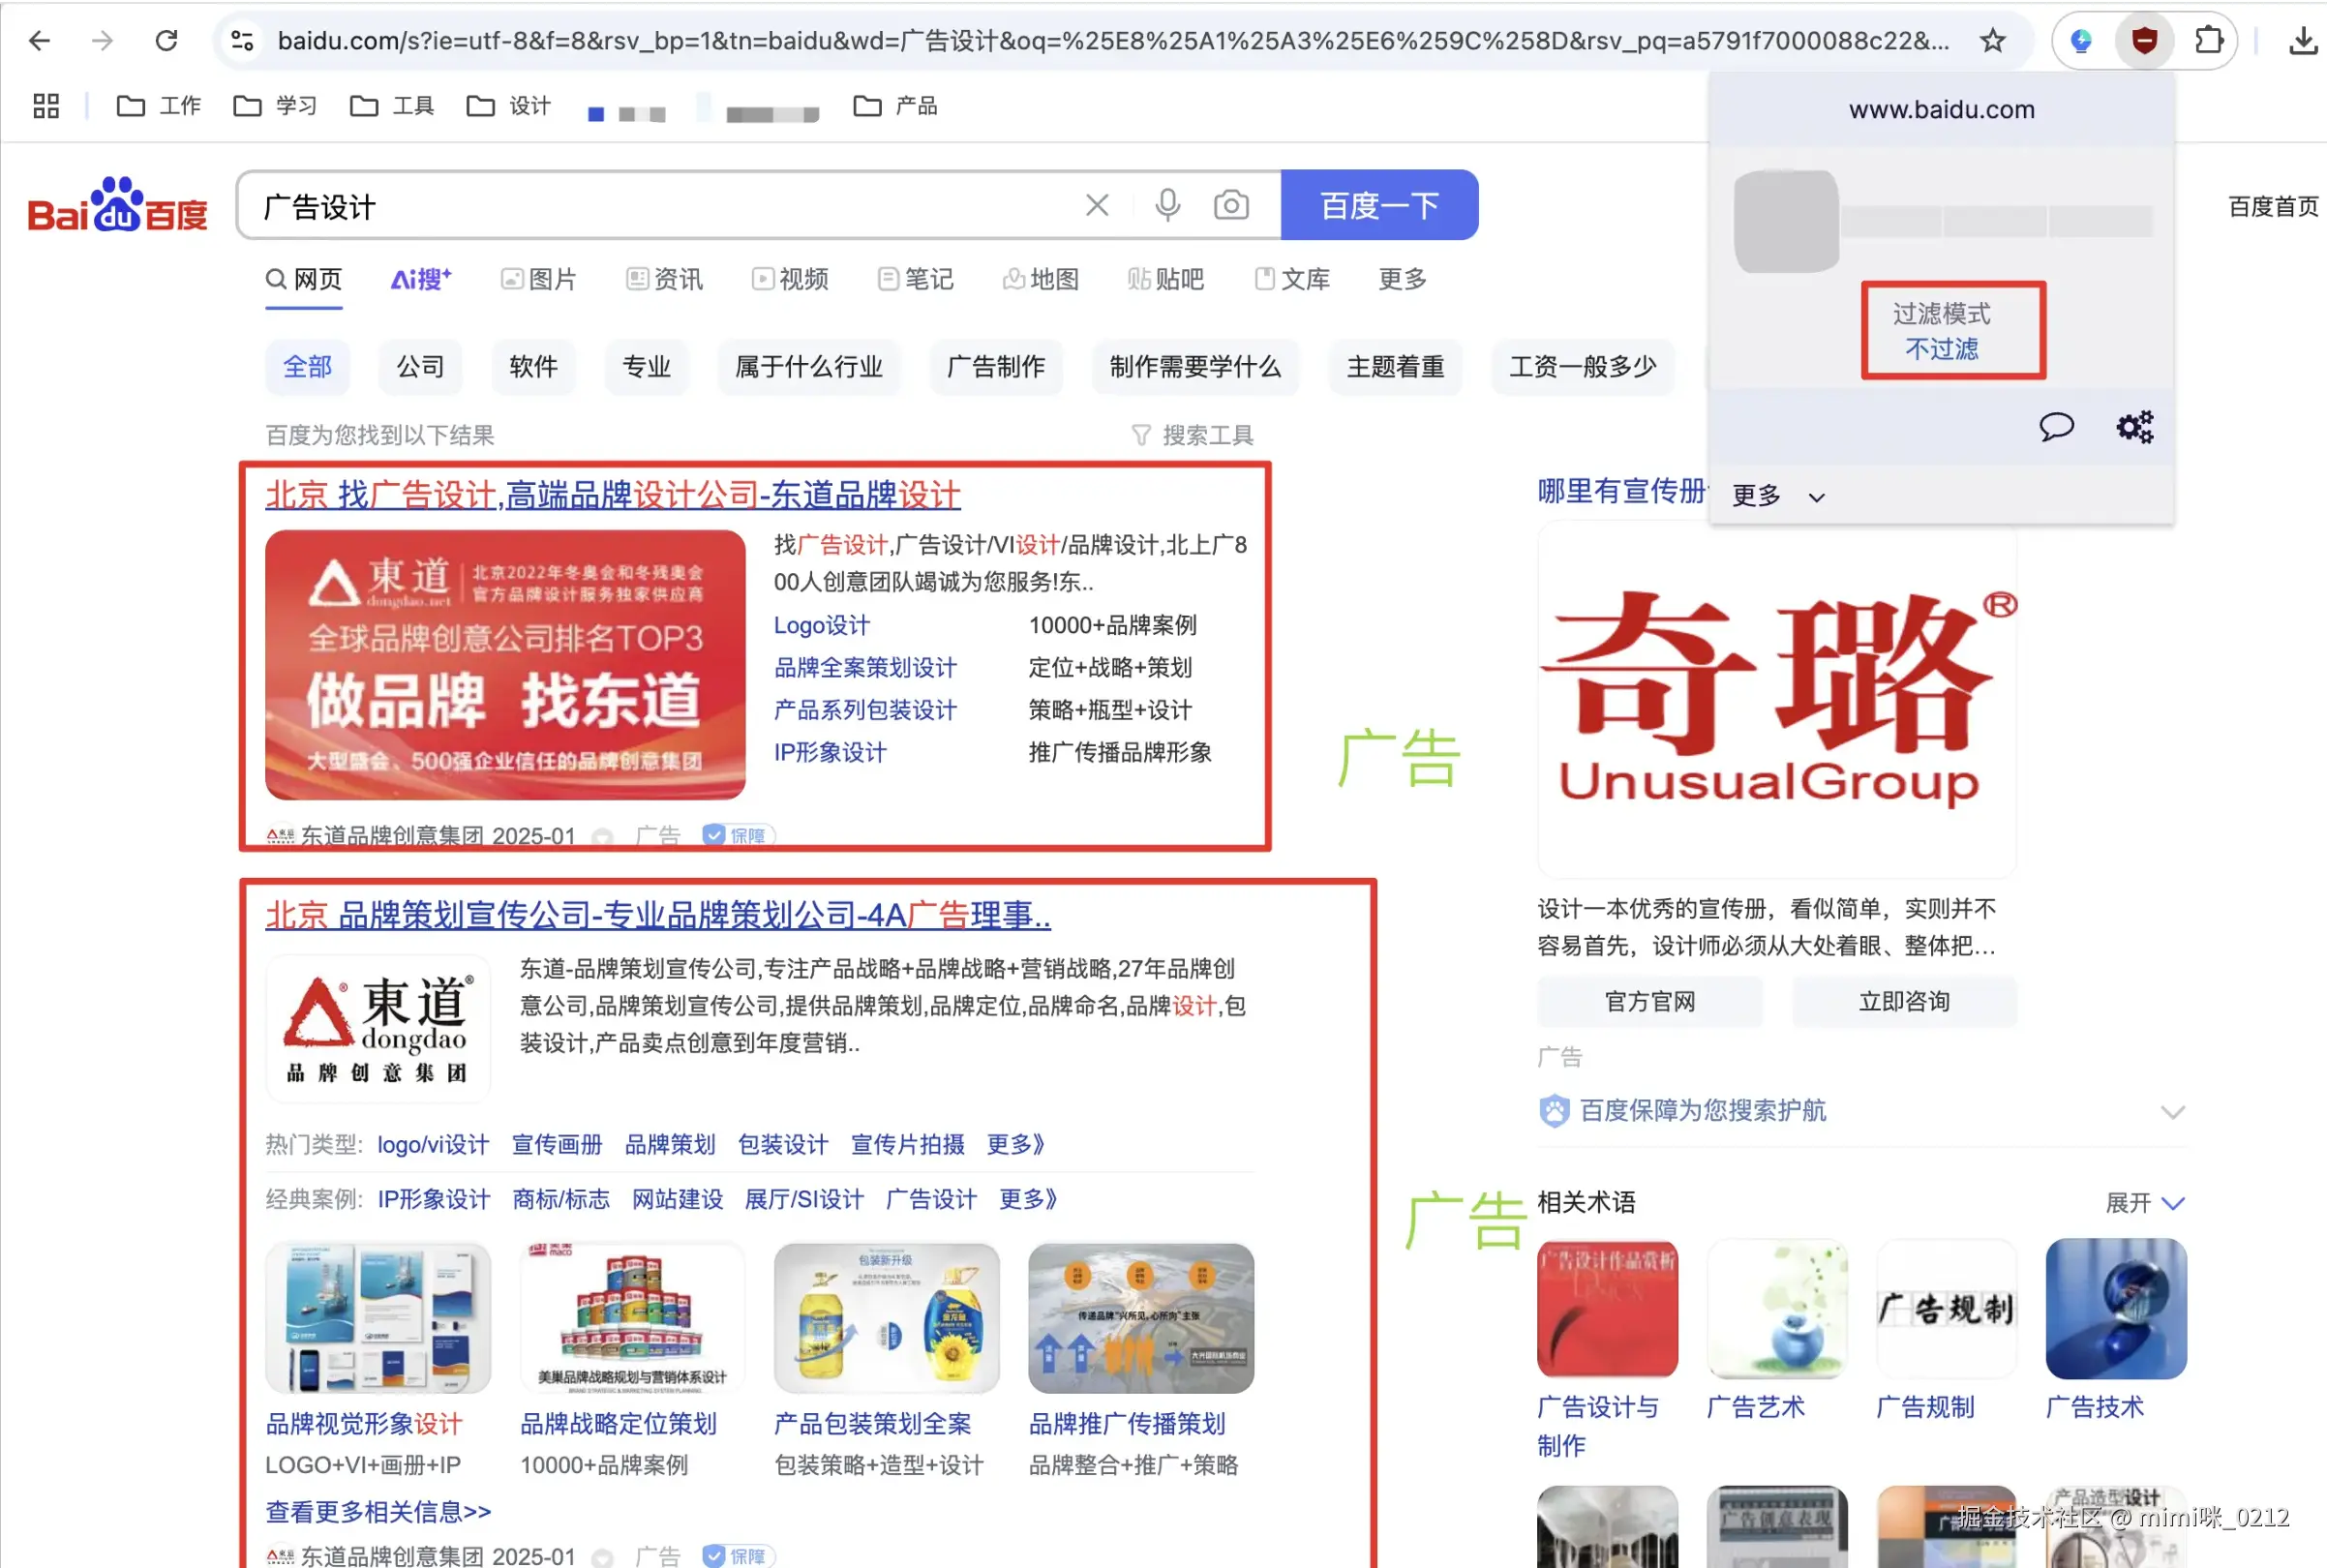Expand the 百度保障为您搜索护航 chevron

tap(2171, 1112)
